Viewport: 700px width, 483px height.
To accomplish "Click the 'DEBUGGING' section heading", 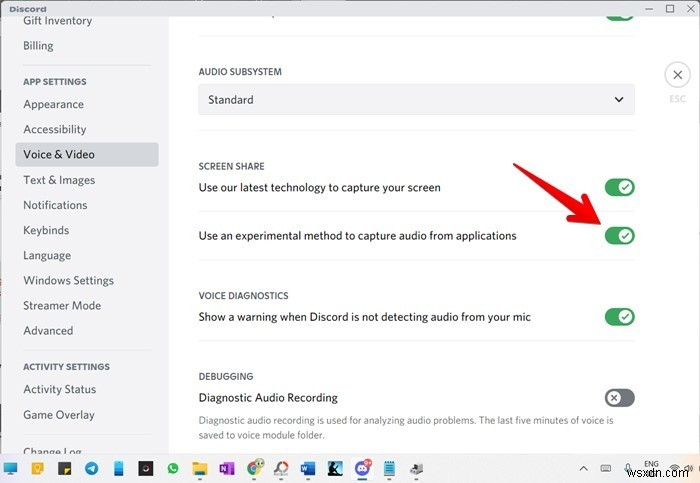I will click(226, 376).
